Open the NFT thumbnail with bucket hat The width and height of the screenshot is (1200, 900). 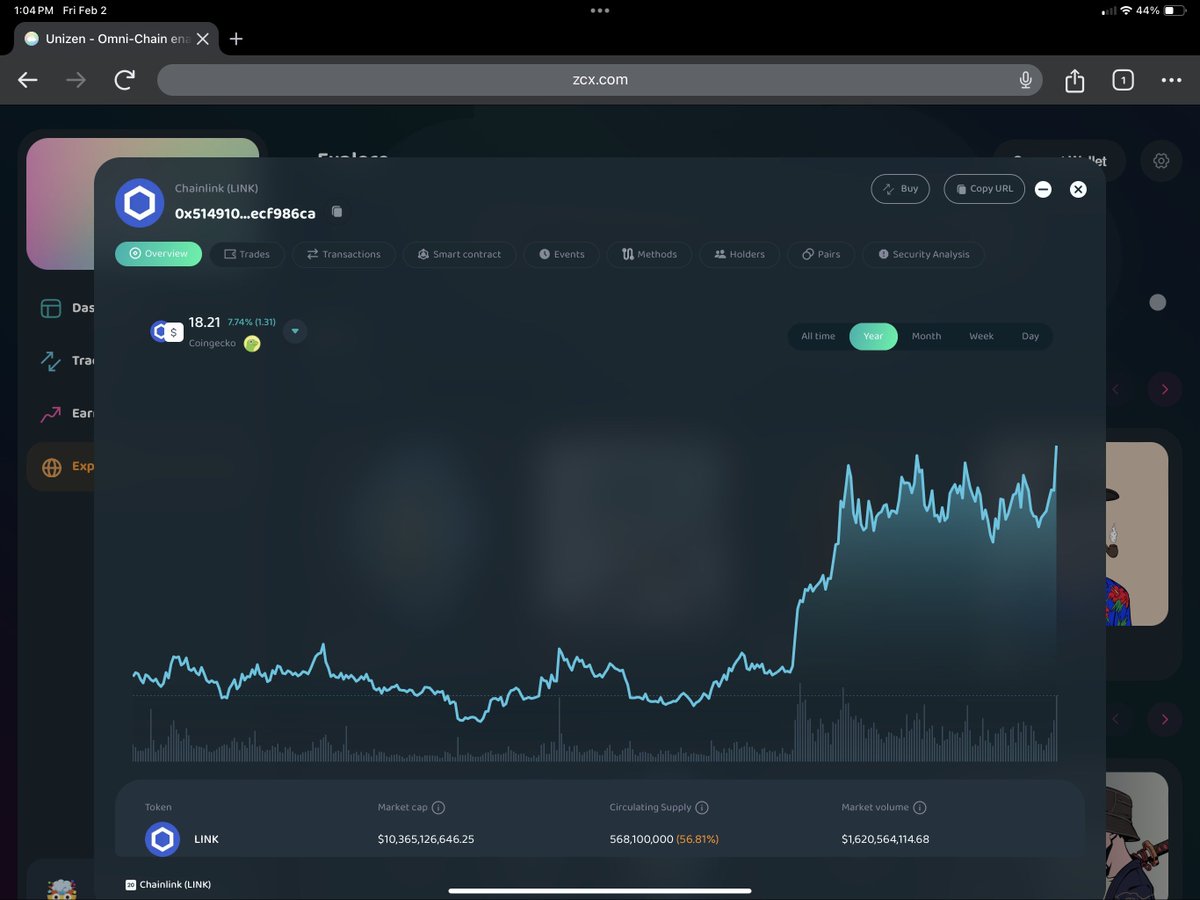[1137, 836]
